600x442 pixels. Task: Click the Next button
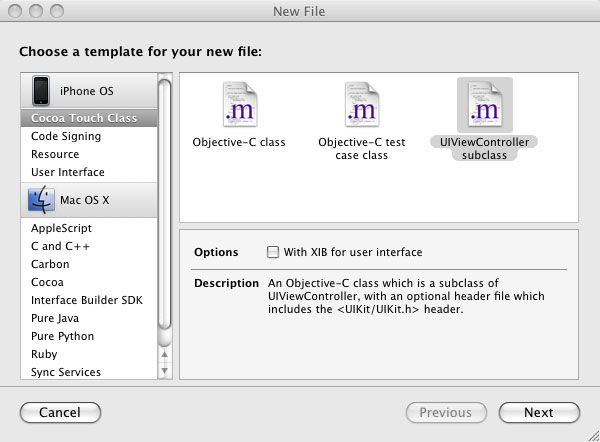coord(539,413)
